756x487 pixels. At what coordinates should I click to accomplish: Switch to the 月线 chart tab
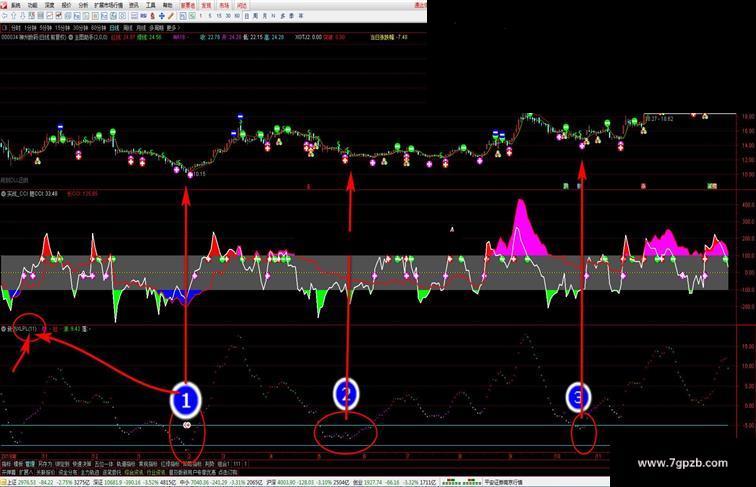(x=141, y=28)
